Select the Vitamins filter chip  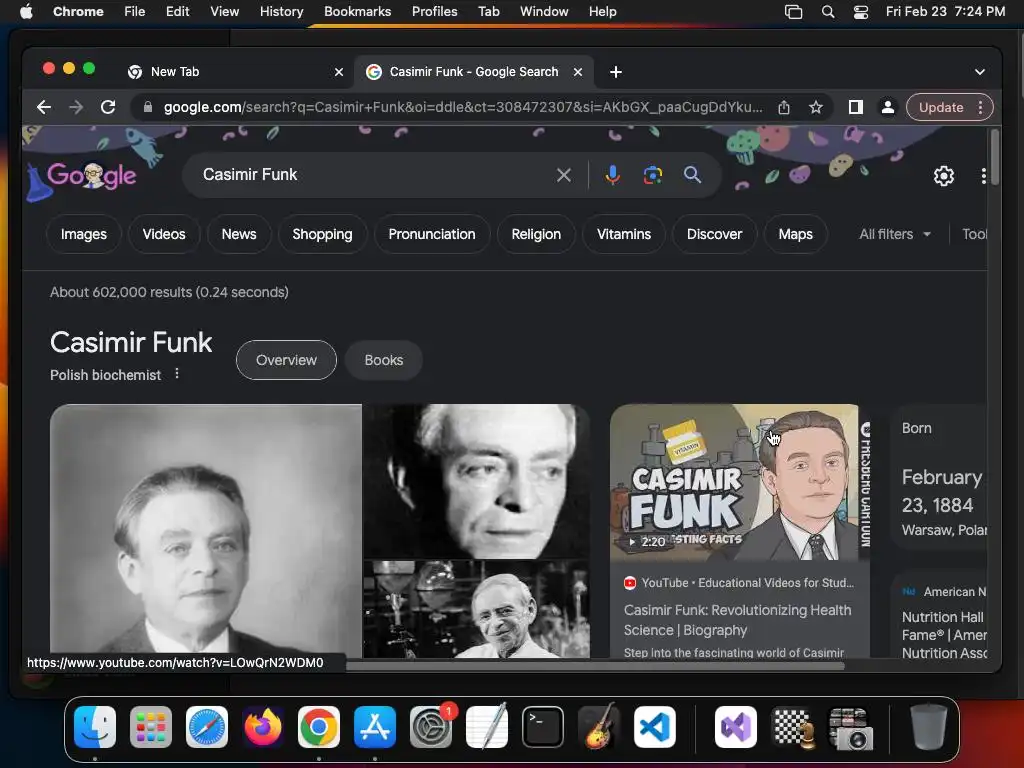click(624, 234)
